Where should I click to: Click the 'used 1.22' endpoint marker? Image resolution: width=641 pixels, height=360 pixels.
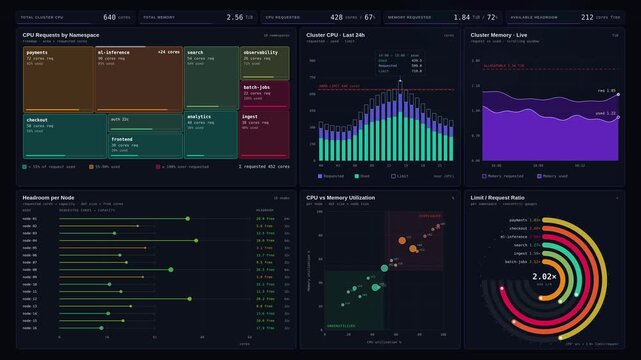pos(618,117)
